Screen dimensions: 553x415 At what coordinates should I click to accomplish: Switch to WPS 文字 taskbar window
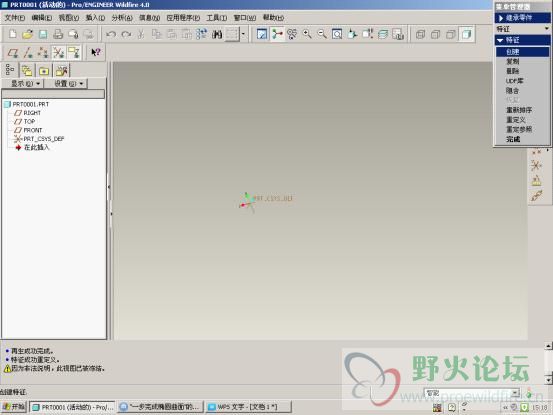click(248, 407)
